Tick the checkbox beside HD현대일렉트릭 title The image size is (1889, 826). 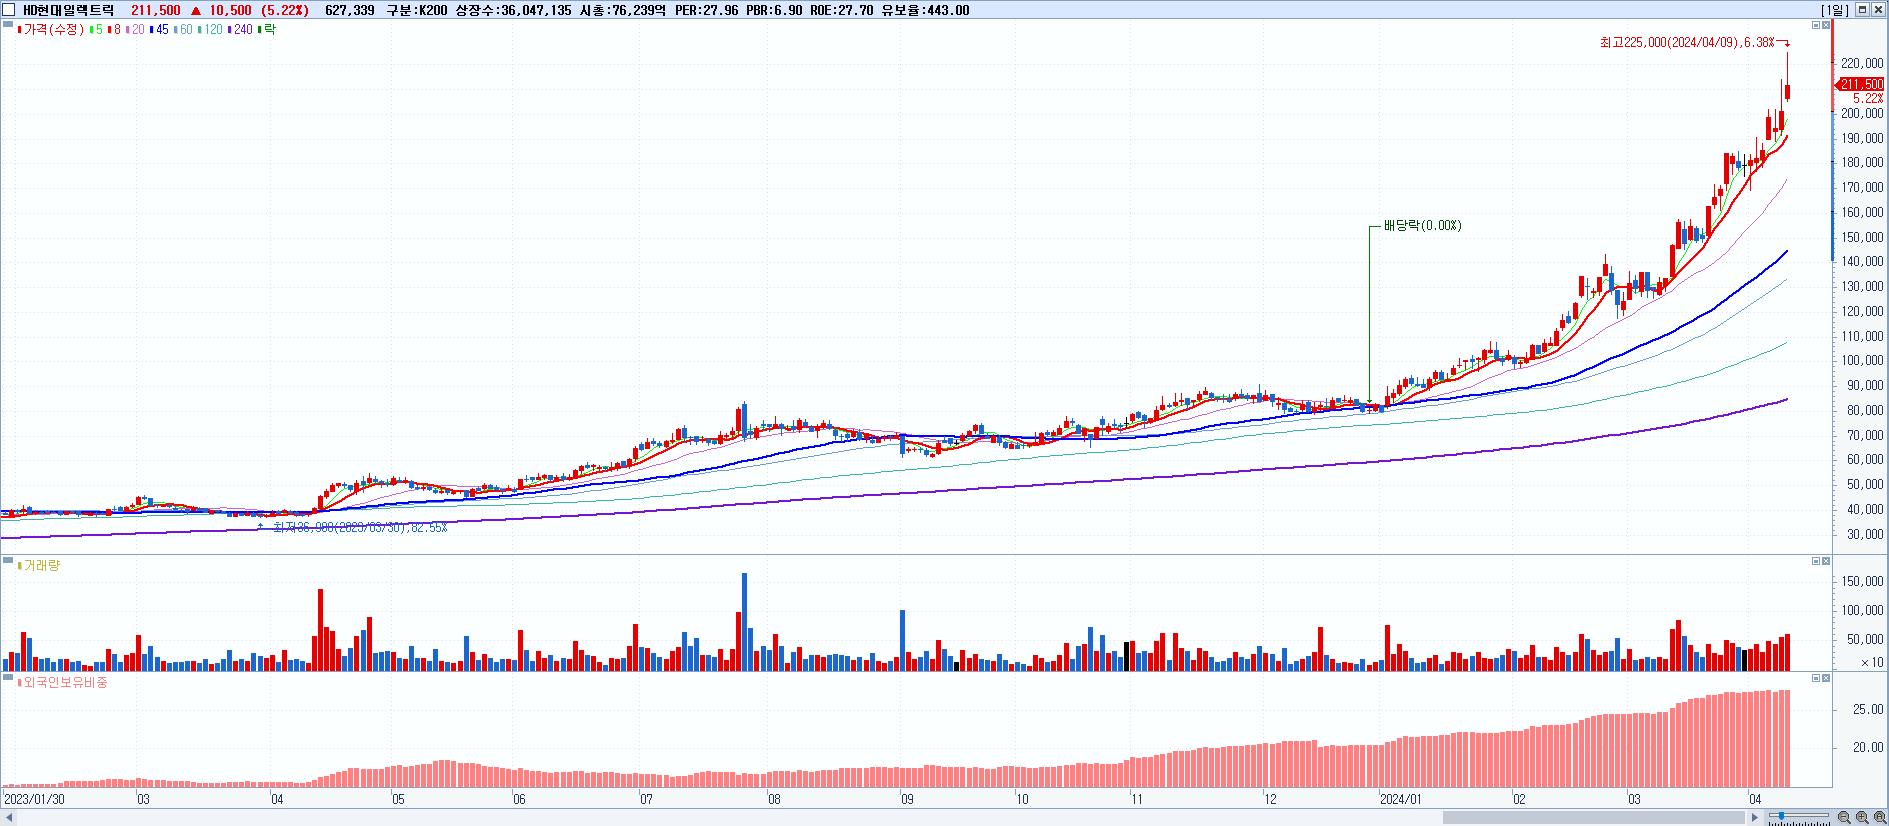[x=9, y=10]
